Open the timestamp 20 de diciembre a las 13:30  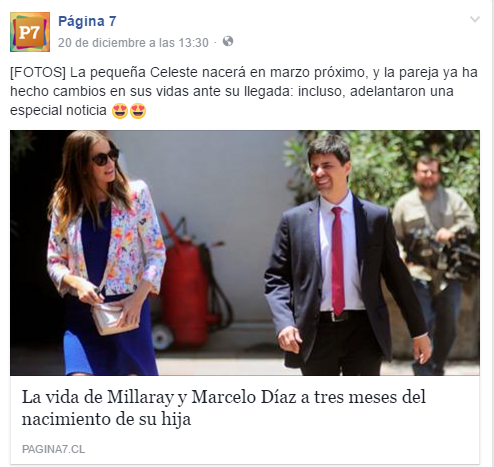click(x=133, y=43)
